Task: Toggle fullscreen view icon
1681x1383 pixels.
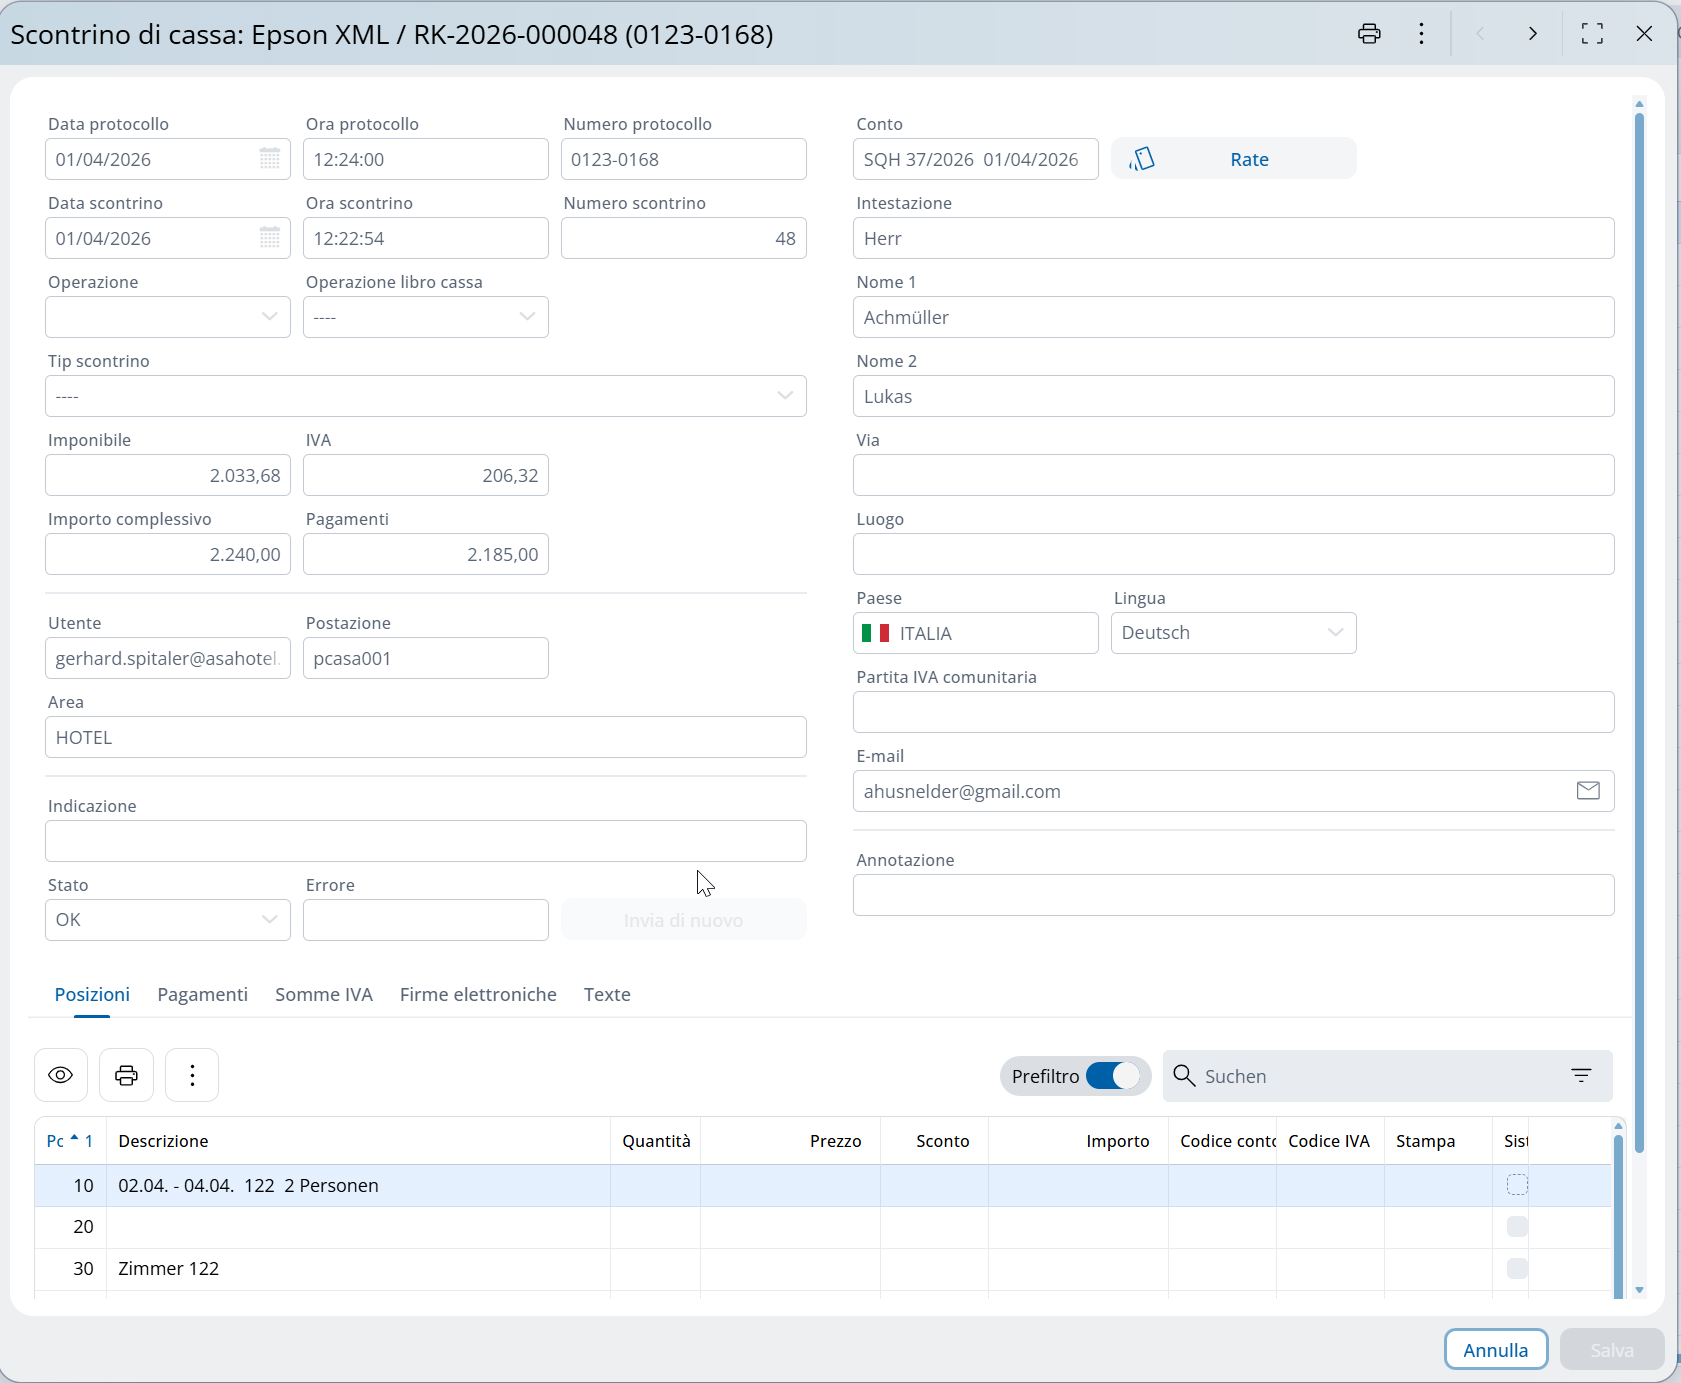Action: [x=1592, y=34]
